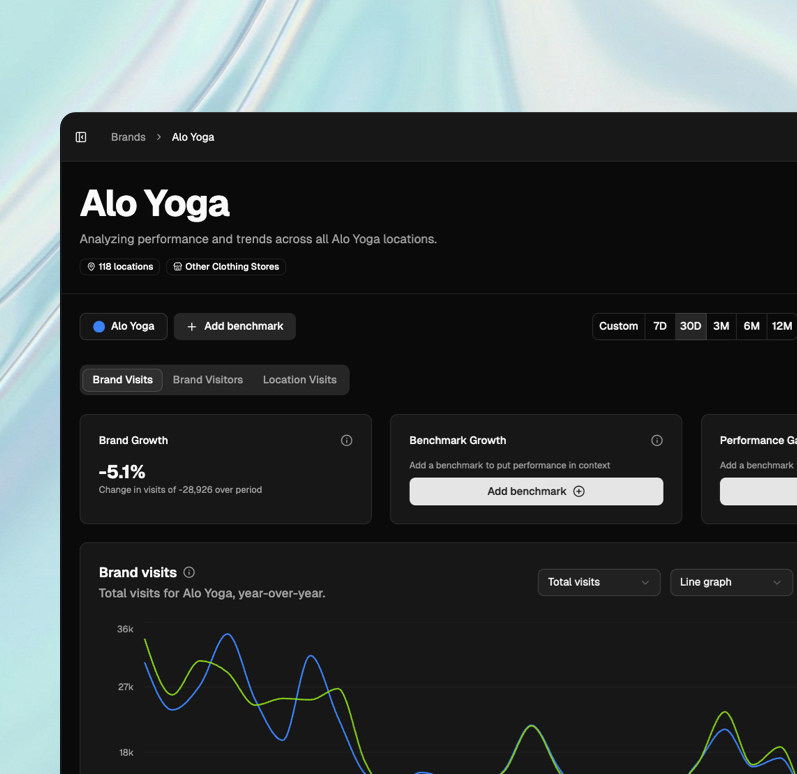The image size is (797, 774).
Task: Click the Benchmark Growth info icon
Action: coord(657,440)
